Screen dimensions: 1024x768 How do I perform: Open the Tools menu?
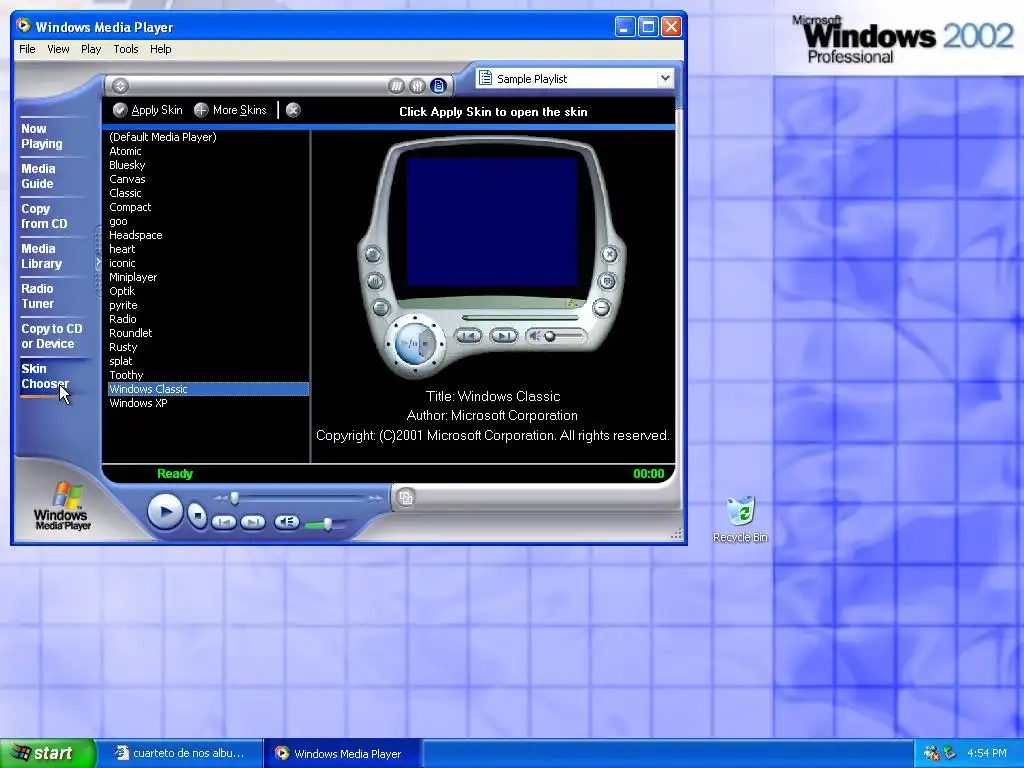125,49
